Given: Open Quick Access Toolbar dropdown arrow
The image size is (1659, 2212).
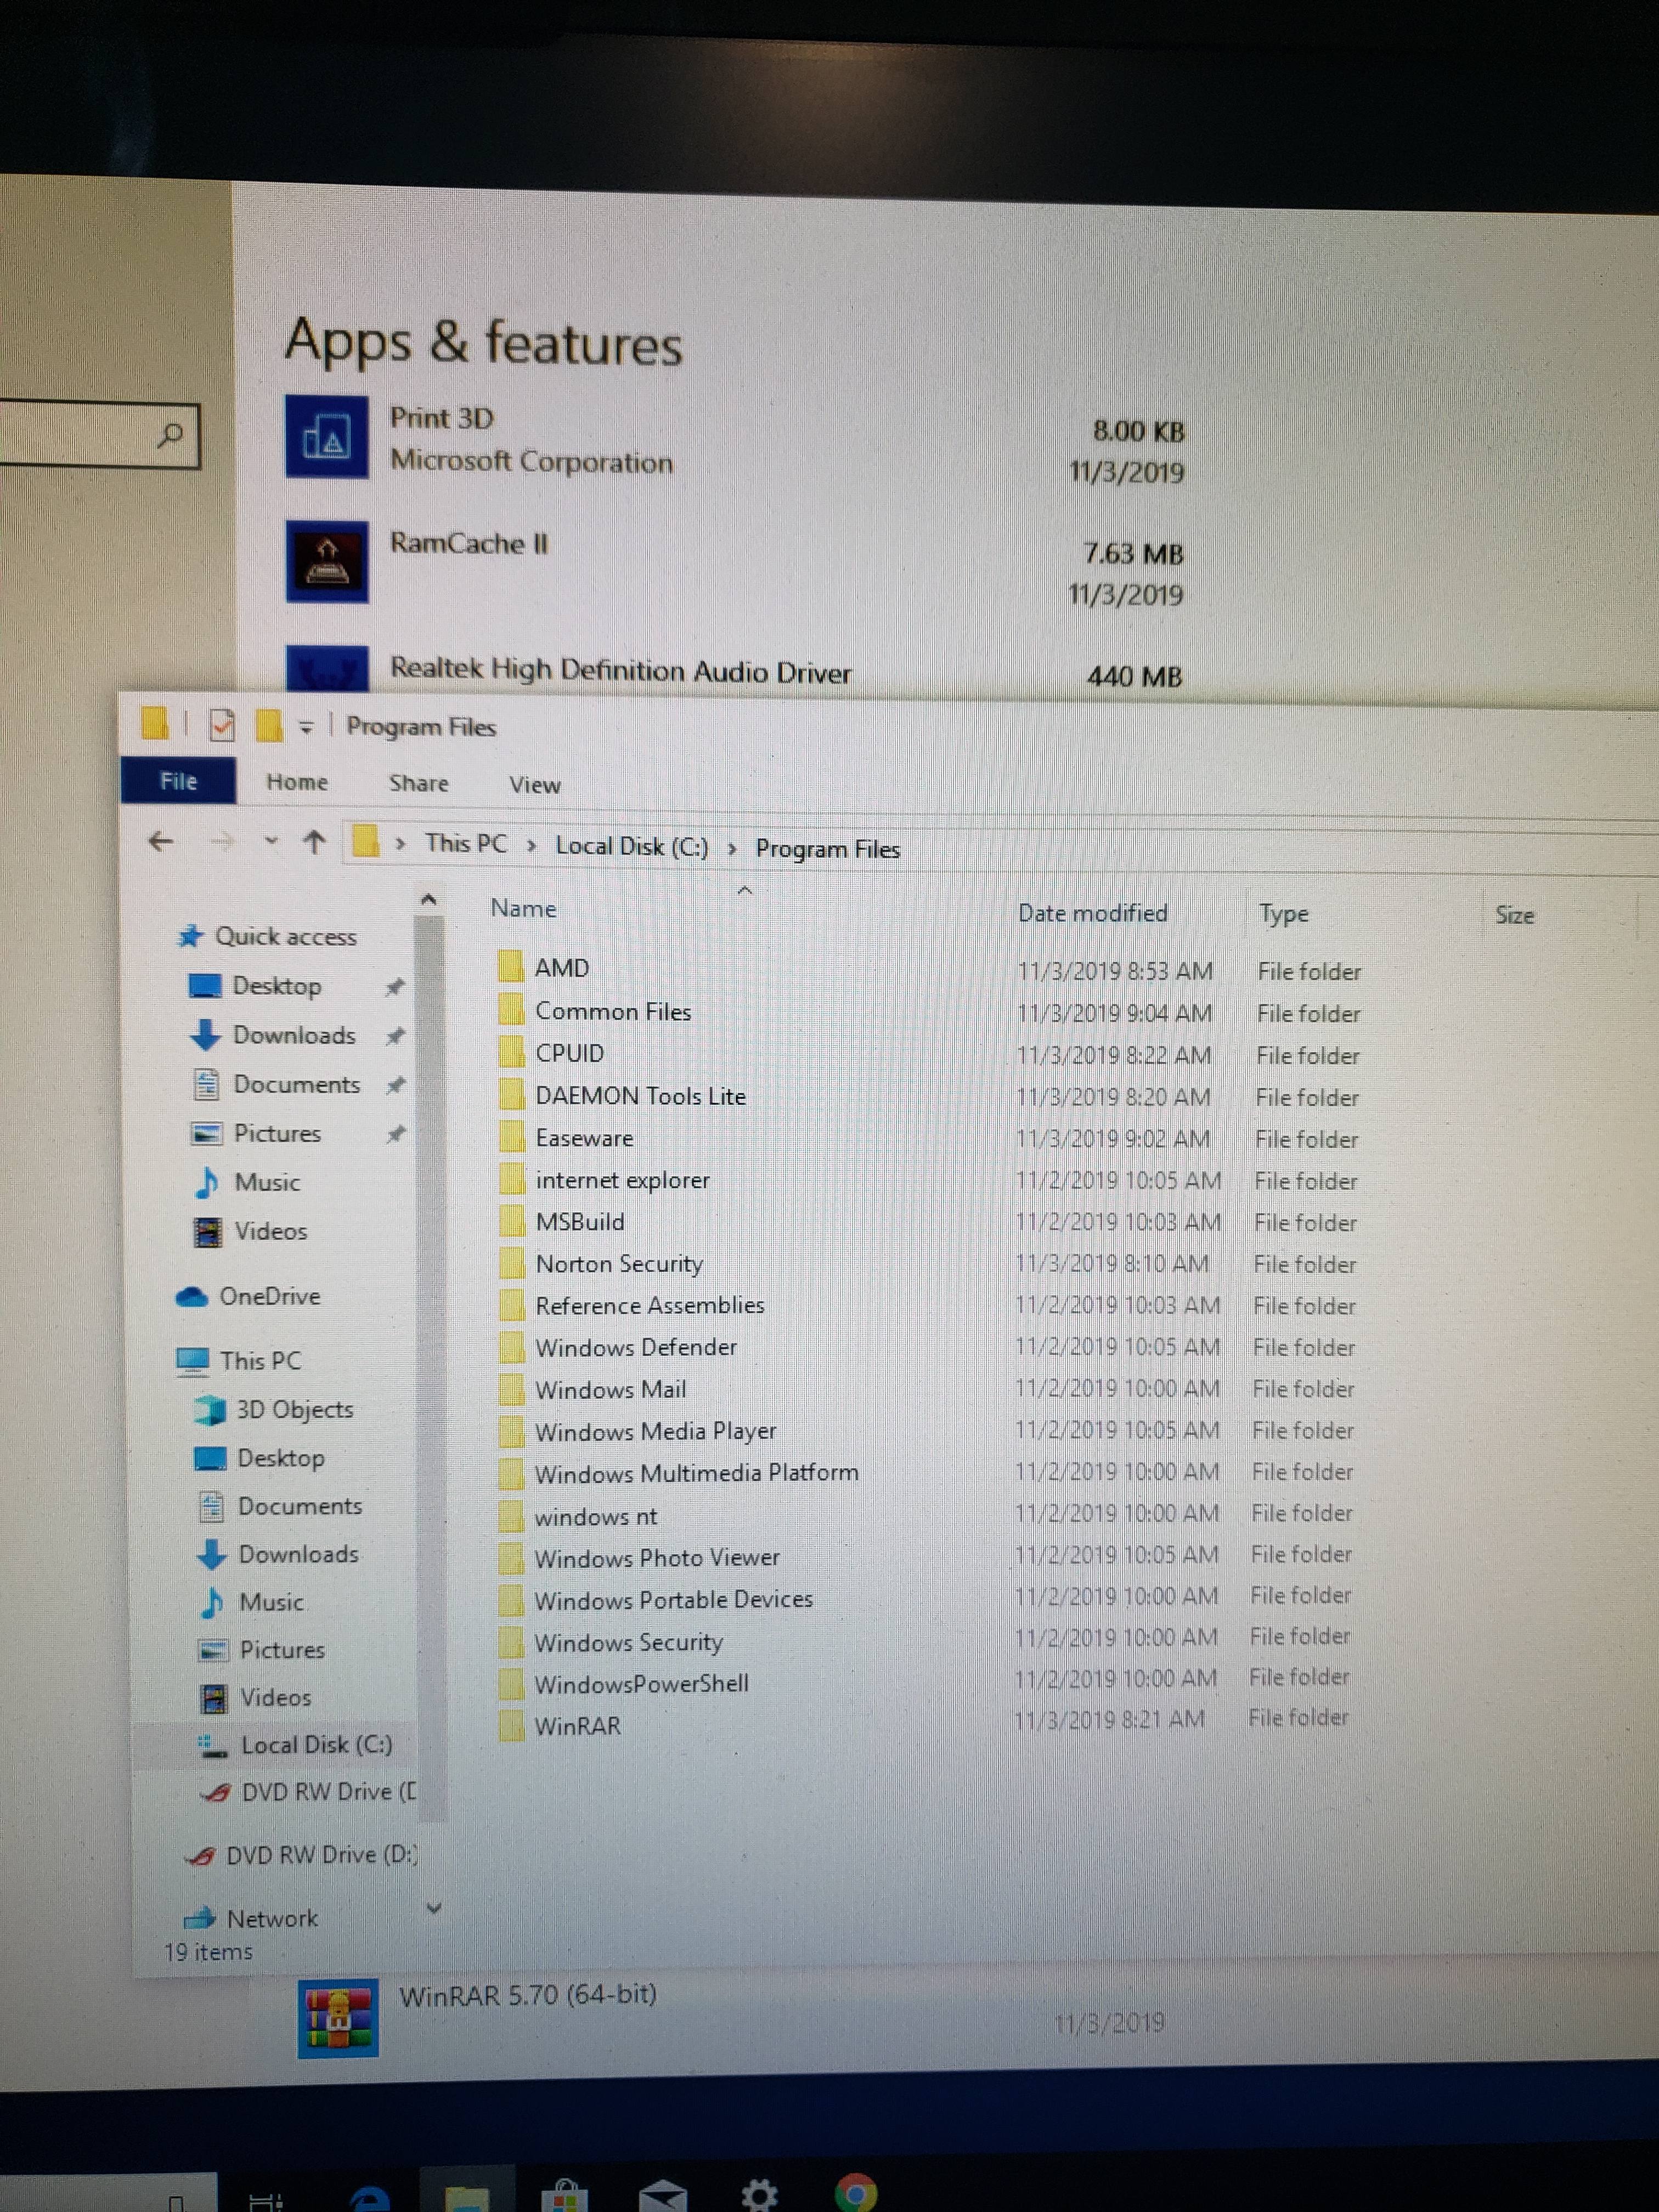Looking at the screenshot, I should pyautogui.click(x=306, y=728).
